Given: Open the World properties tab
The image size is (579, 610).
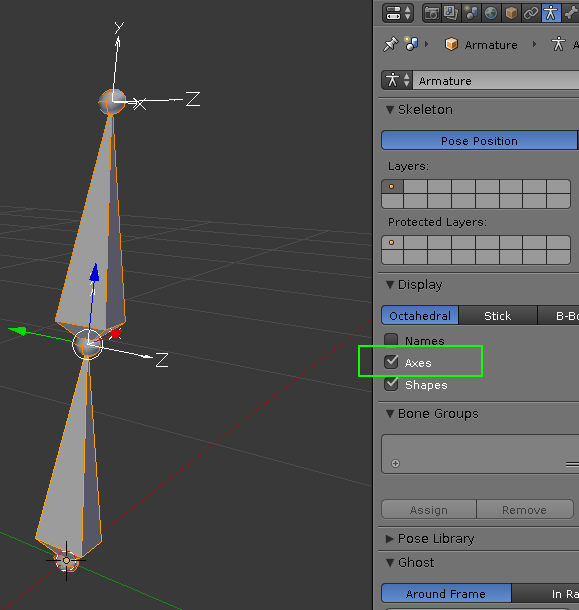Looking at the screenshot, I should pyautogui.click(x=491, y=13).
